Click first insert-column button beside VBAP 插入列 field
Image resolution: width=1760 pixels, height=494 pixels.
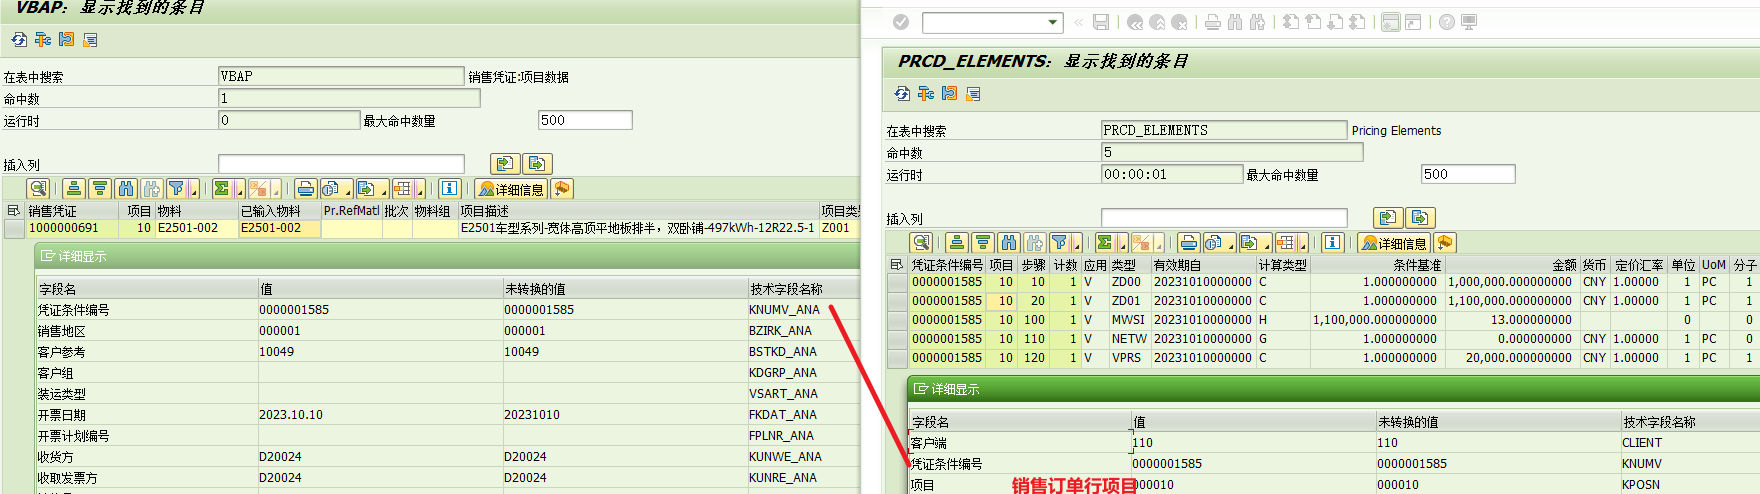click(505, 164)
